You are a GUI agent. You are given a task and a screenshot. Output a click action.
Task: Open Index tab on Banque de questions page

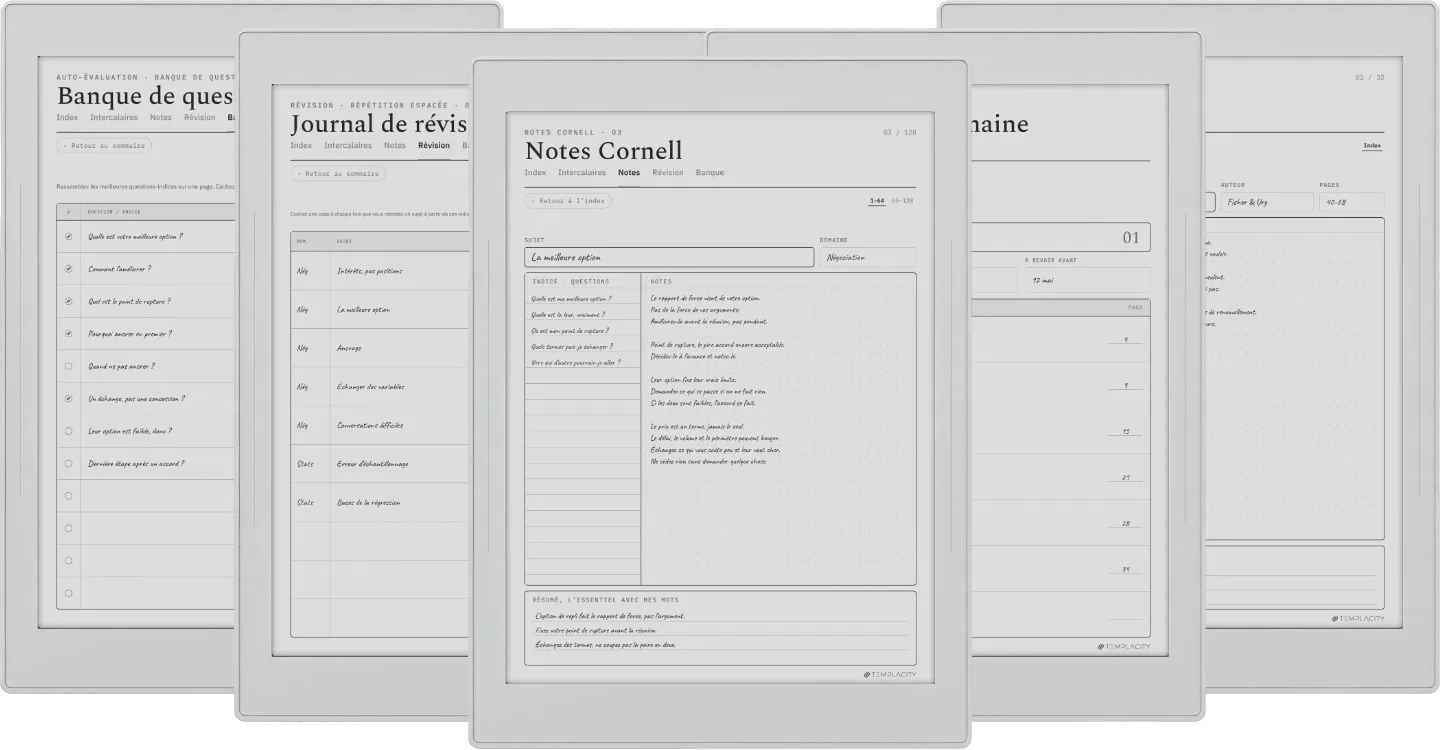point(67,118)
